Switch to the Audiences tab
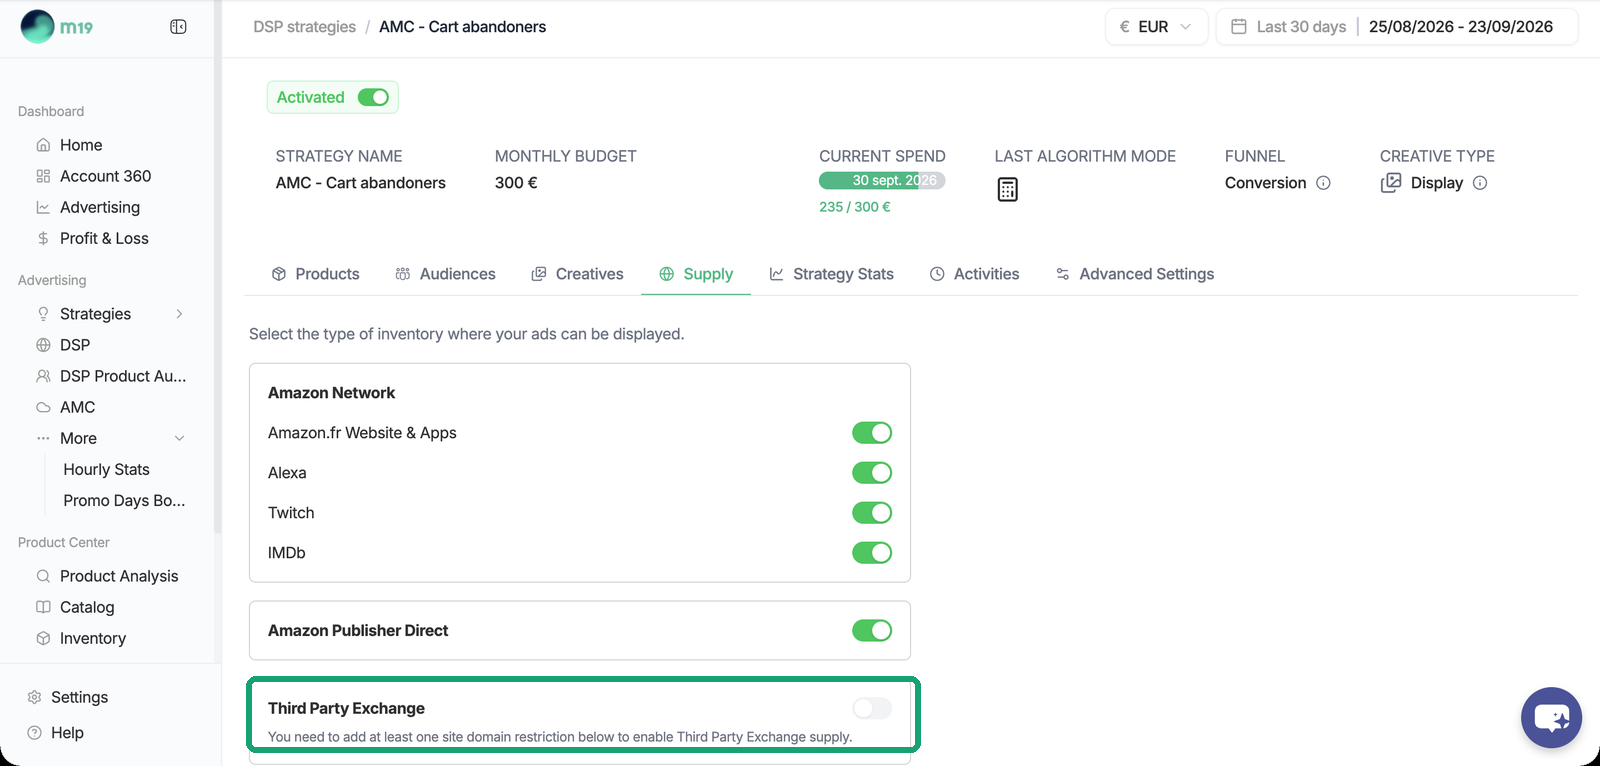 (x=446, y=274)
